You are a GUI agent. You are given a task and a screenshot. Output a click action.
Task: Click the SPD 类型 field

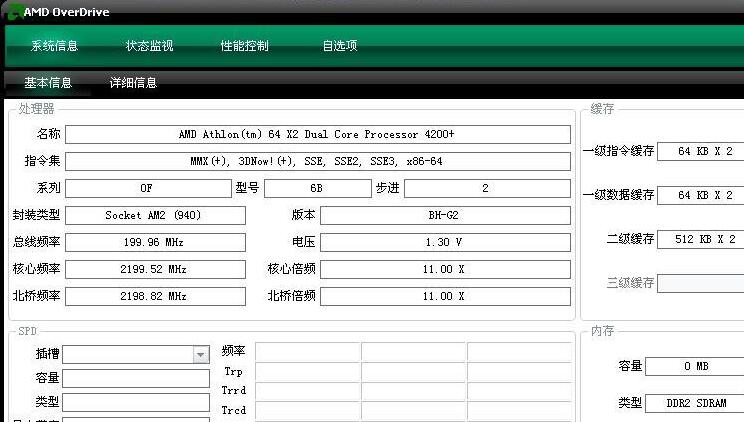coord(136,403)
